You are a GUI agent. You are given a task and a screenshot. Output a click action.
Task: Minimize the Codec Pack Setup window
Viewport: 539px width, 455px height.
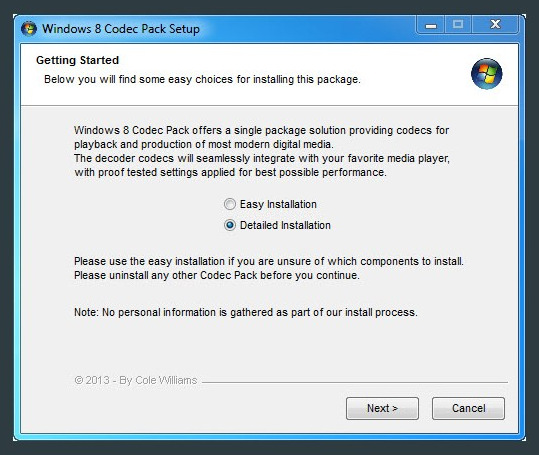point(431,25)
